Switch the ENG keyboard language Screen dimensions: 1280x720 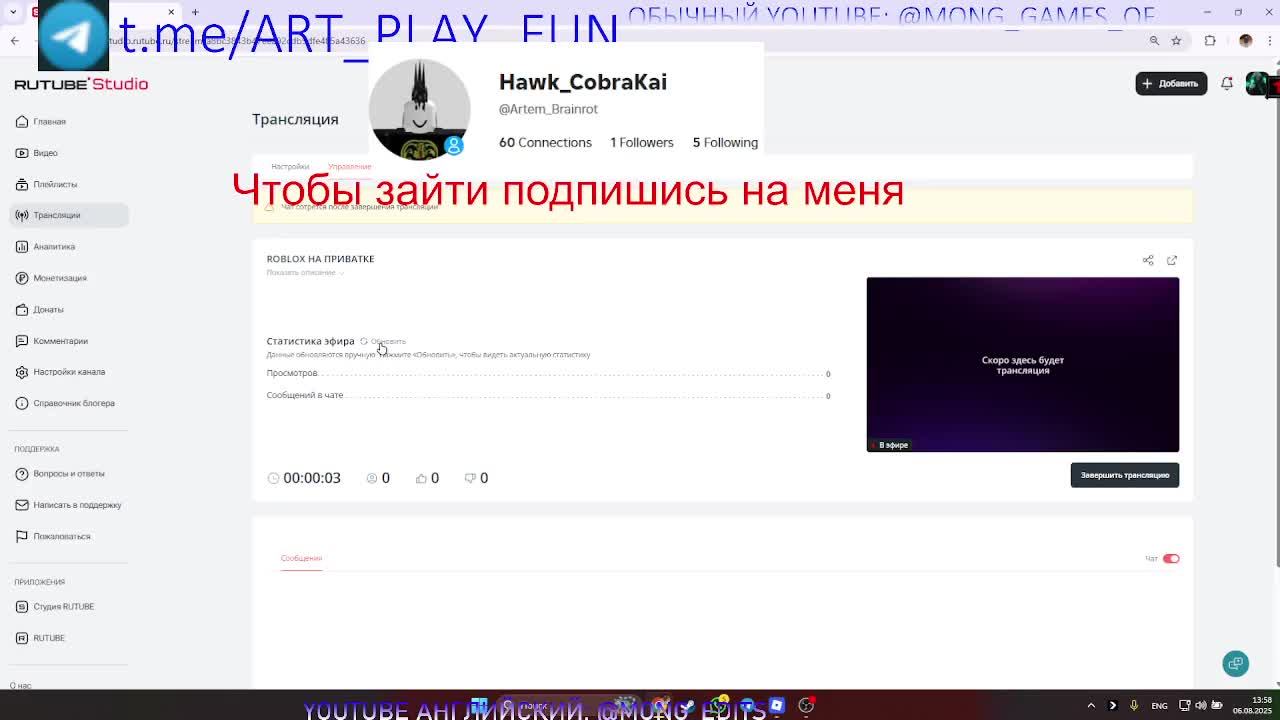coord(1159,706)
